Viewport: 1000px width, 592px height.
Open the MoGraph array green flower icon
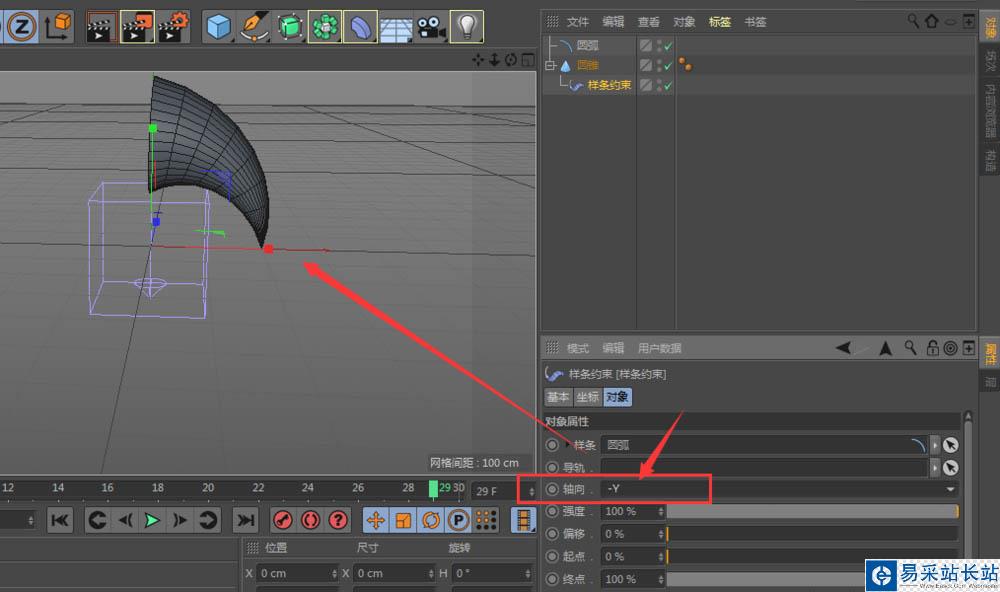[x=325, y=27]
